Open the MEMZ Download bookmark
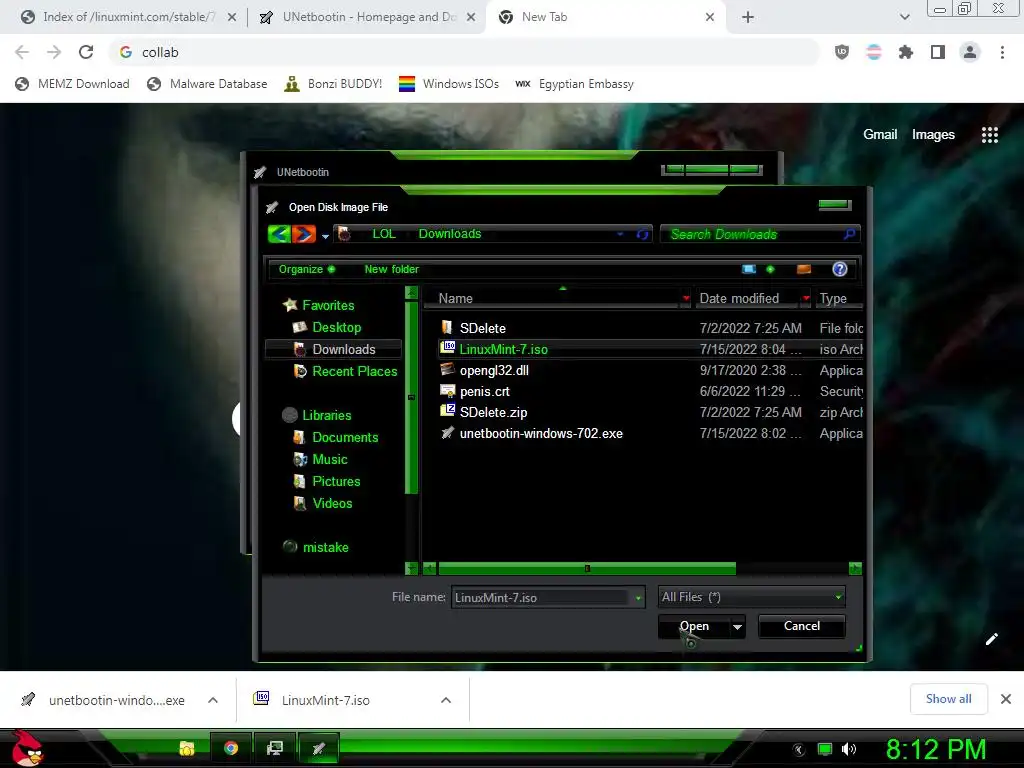Screen dimensions: 1024x768 (72, 84)
